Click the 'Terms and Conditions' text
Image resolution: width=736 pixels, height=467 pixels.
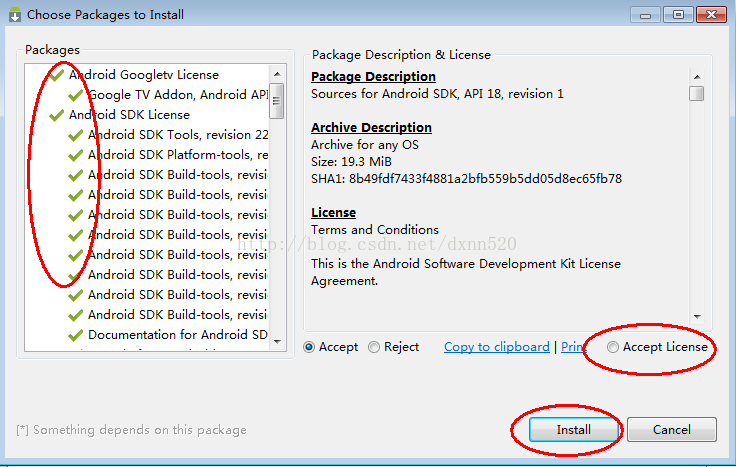(375, 230)
